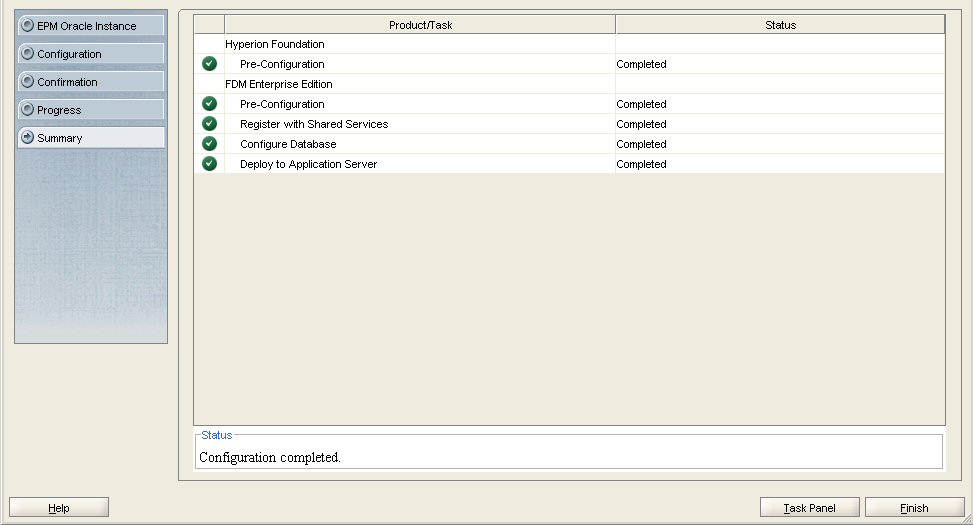Click the green checkmark beside FDM Enterprise Edition Pre-Configuration

click(210, 104)
